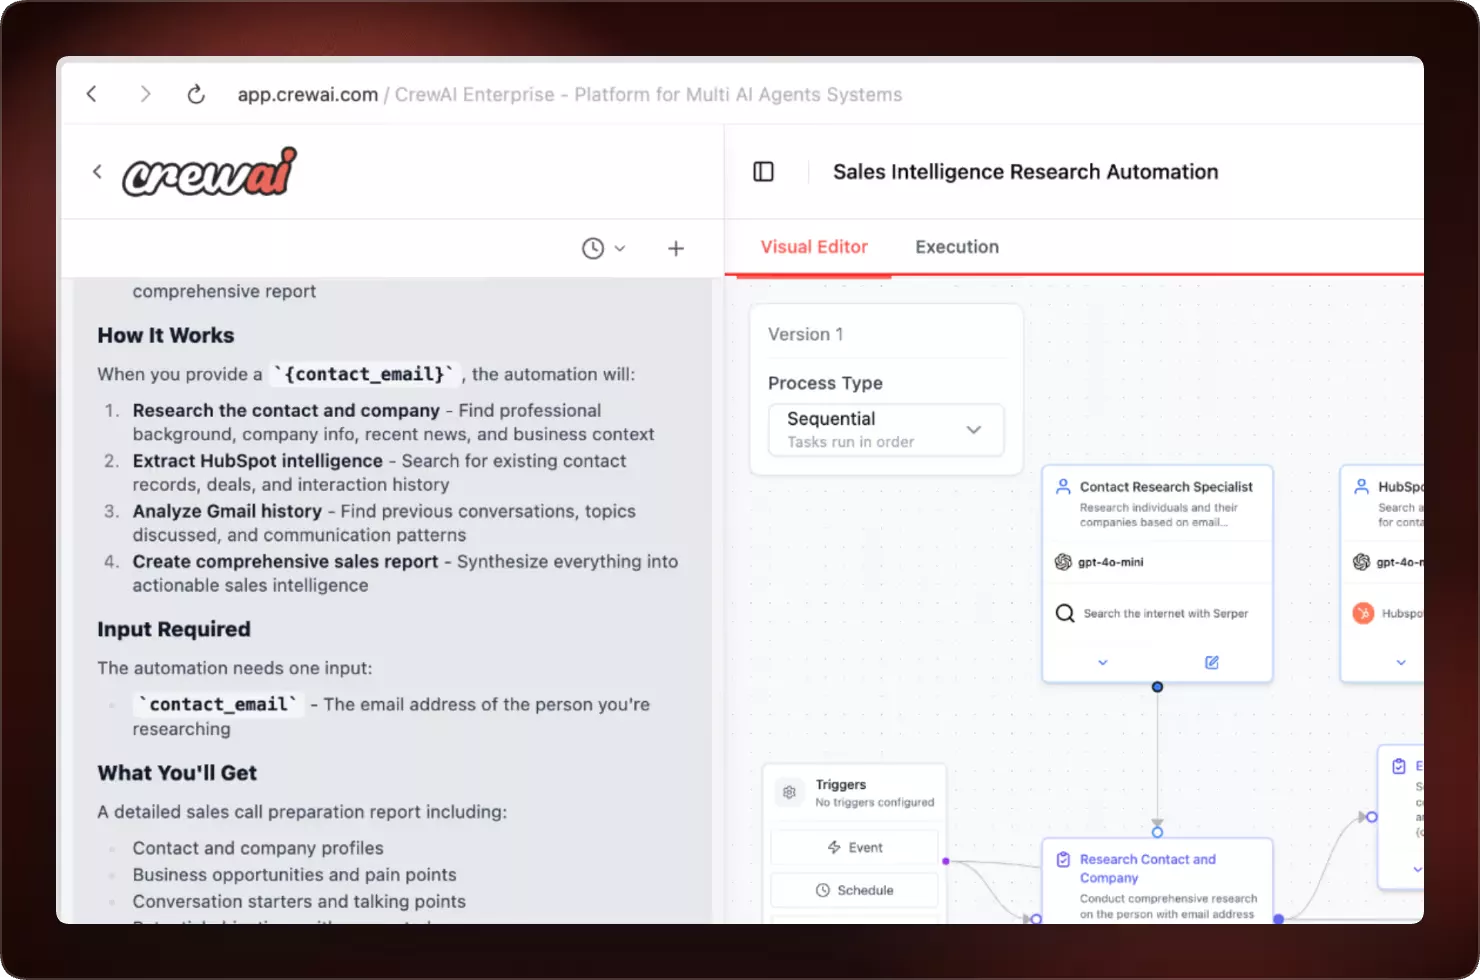Expand the Contact Research Specialist card chevron
This screenshot has height=980, width=1480.
coord(1103,662)
